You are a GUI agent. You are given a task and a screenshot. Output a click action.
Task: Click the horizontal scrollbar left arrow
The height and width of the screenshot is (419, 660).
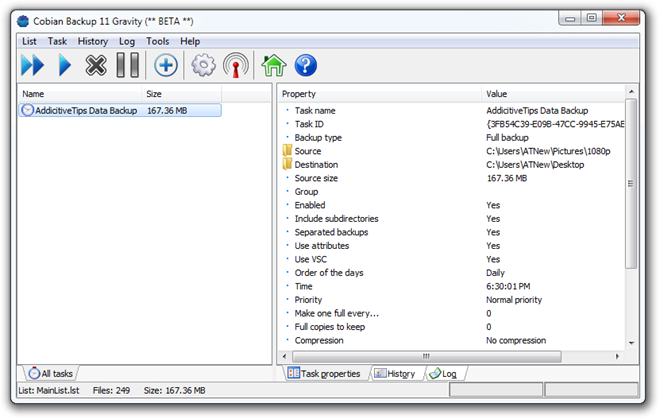285,356
